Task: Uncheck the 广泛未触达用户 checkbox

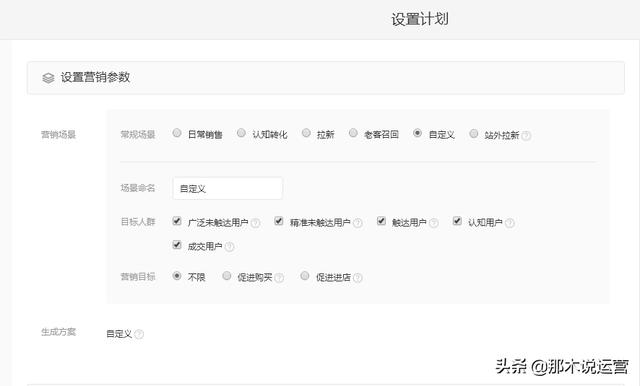Action: coord(177,221)
